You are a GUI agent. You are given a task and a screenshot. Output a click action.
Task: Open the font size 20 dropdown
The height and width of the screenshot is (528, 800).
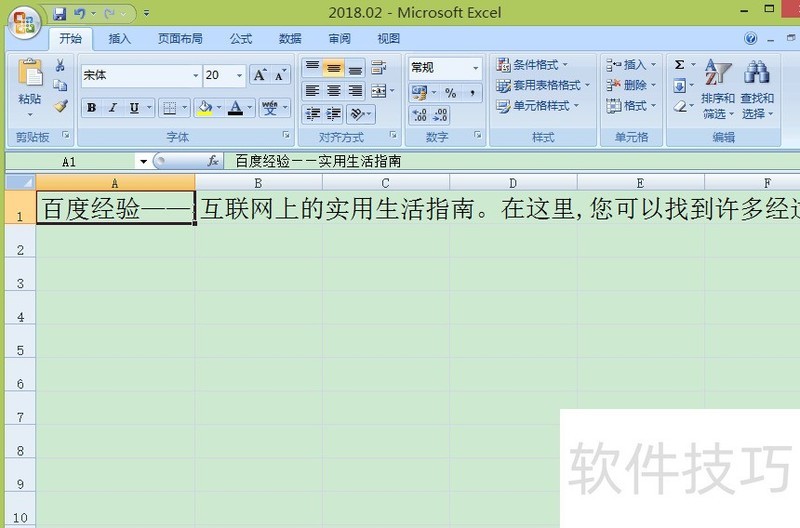point(239,76)
